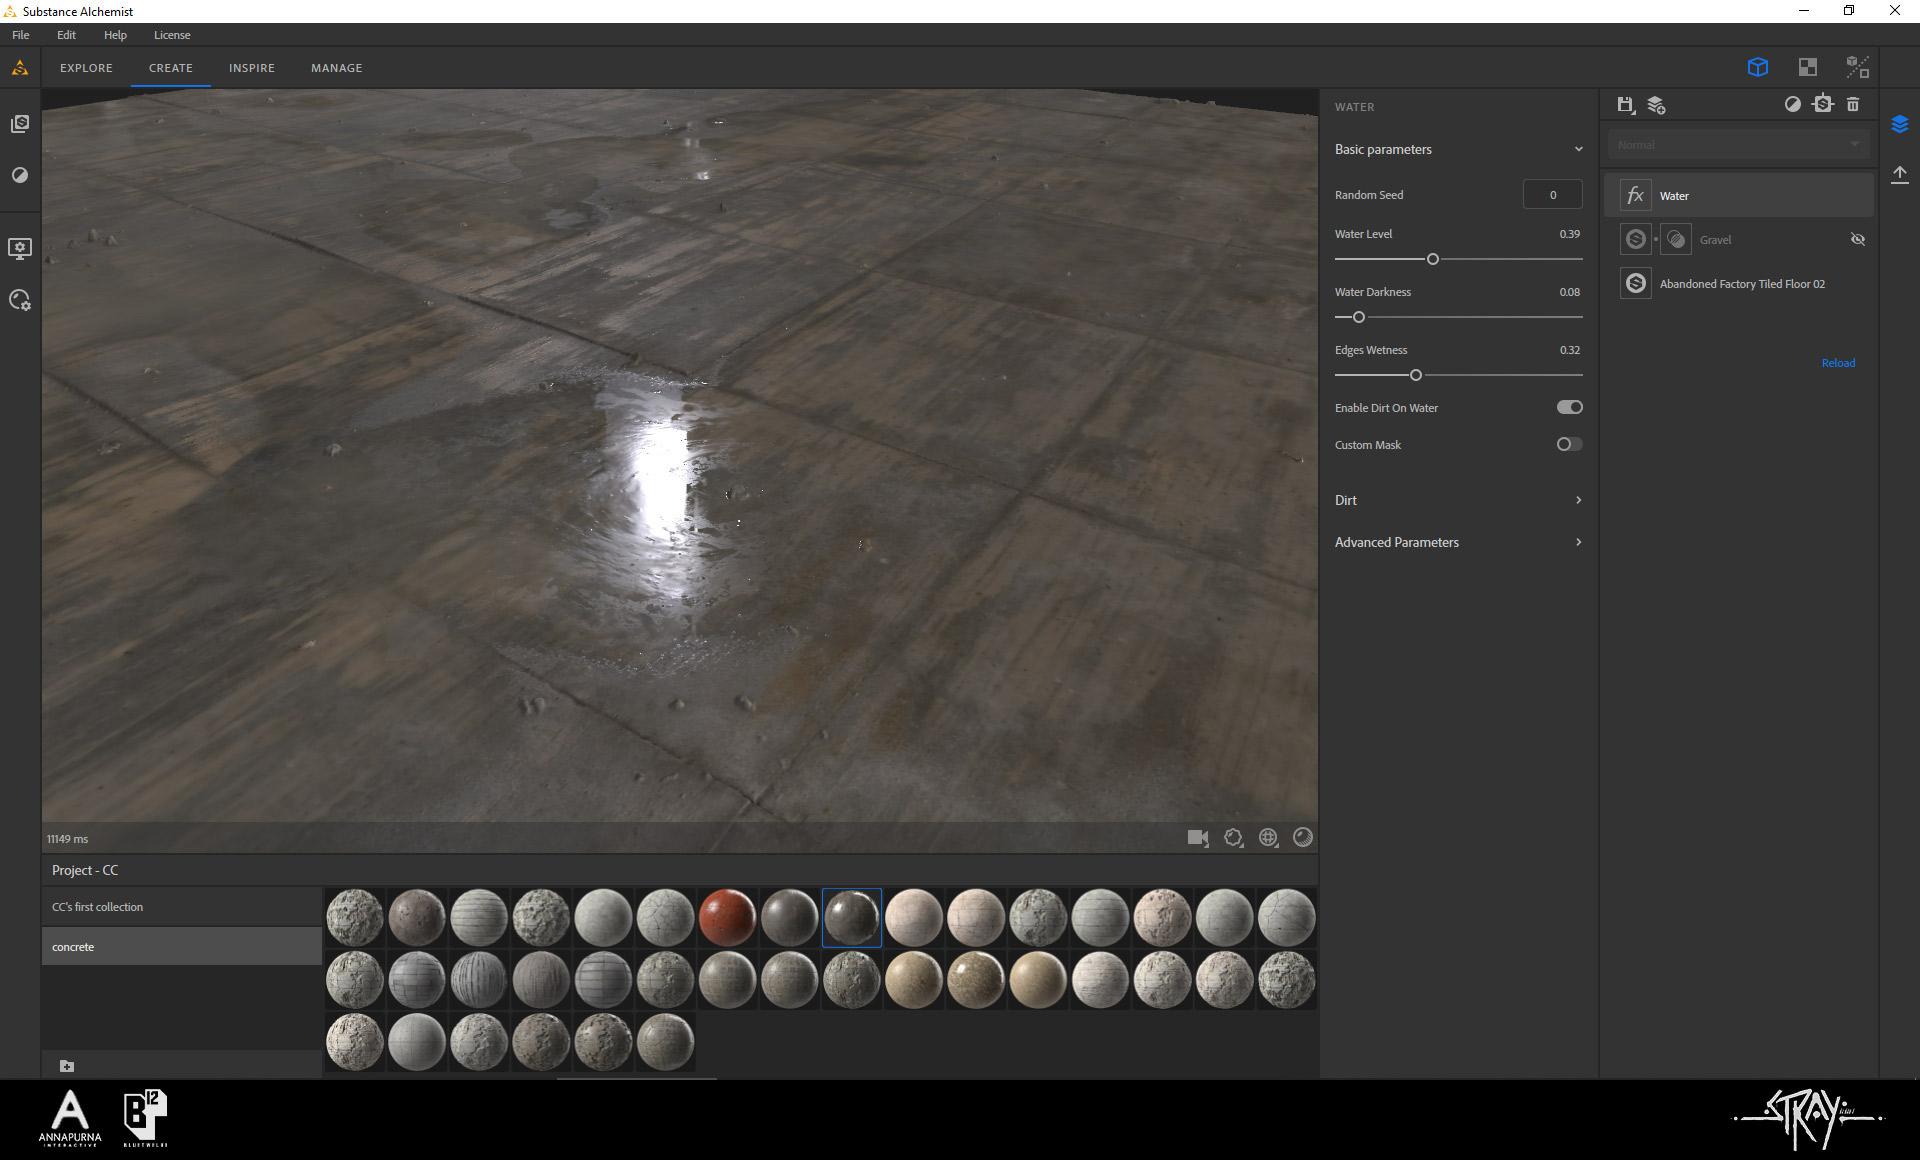Collapse the Basic parameters section
The width and height of the screenshot is (1920, 1160).
(1578, 150)
